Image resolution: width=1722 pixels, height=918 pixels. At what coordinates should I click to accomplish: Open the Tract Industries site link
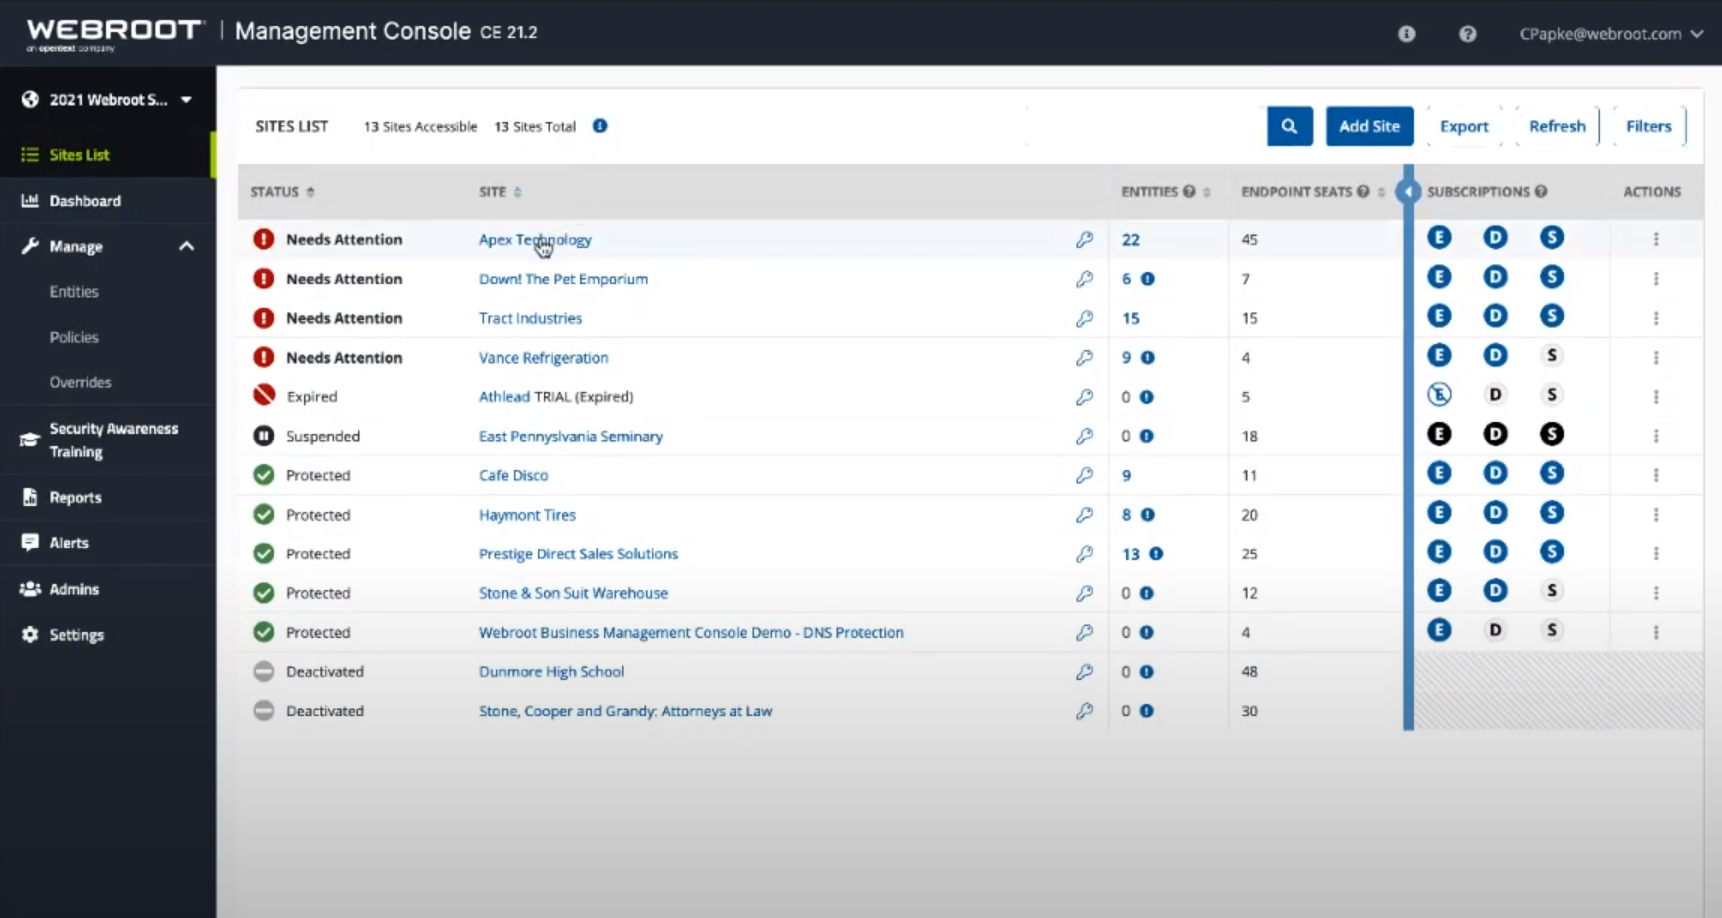pyautogui.click(x=530, y=318)
